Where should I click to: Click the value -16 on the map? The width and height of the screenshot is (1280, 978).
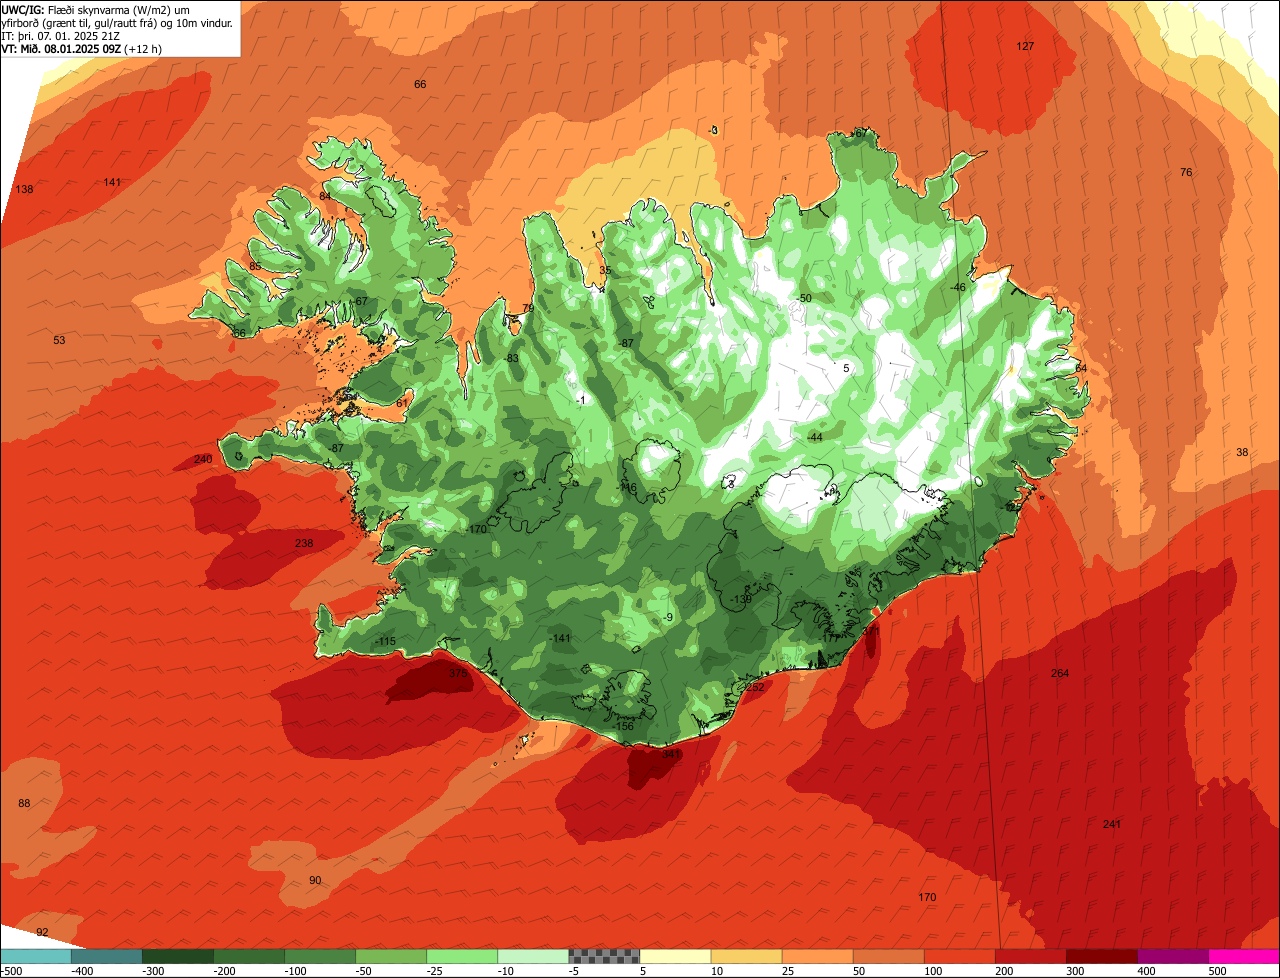[x=628, y=488]
